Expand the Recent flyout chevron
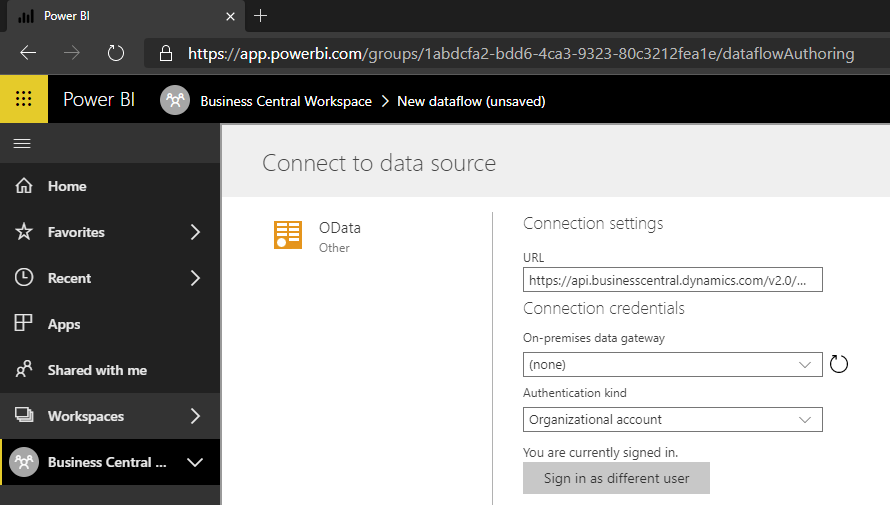890x505 pixels. (195, 278)
